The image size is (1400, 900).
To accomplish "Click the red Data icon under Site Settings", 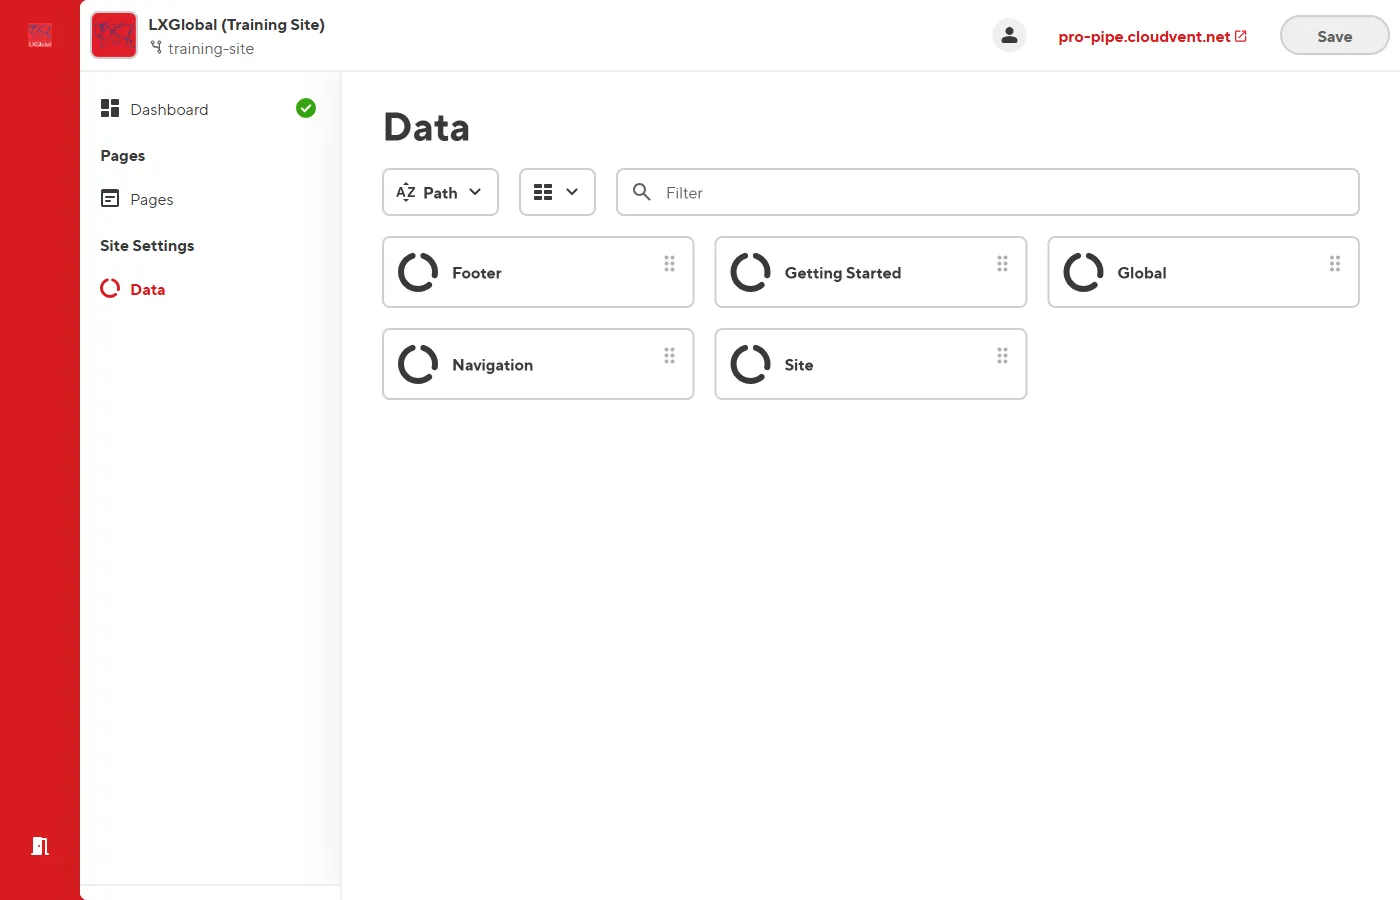I will coord(109,289).
